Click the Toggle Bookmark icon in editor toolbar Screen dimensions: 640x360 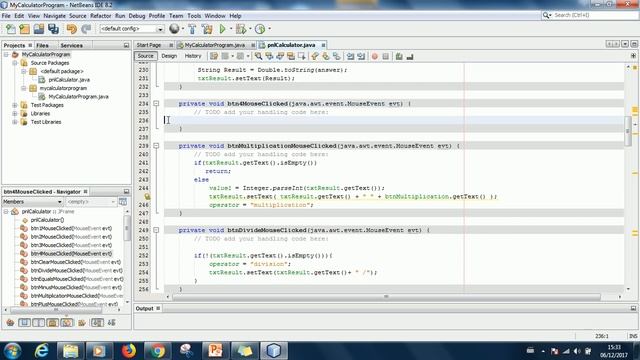tap(337, 56)
